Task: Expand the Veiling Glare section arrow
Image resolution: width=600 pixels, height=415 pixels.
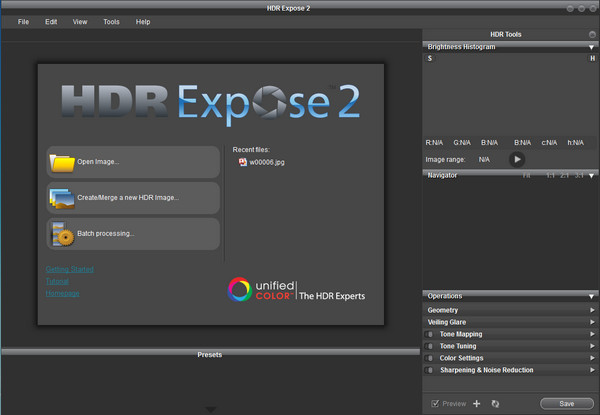Action: 592,322
